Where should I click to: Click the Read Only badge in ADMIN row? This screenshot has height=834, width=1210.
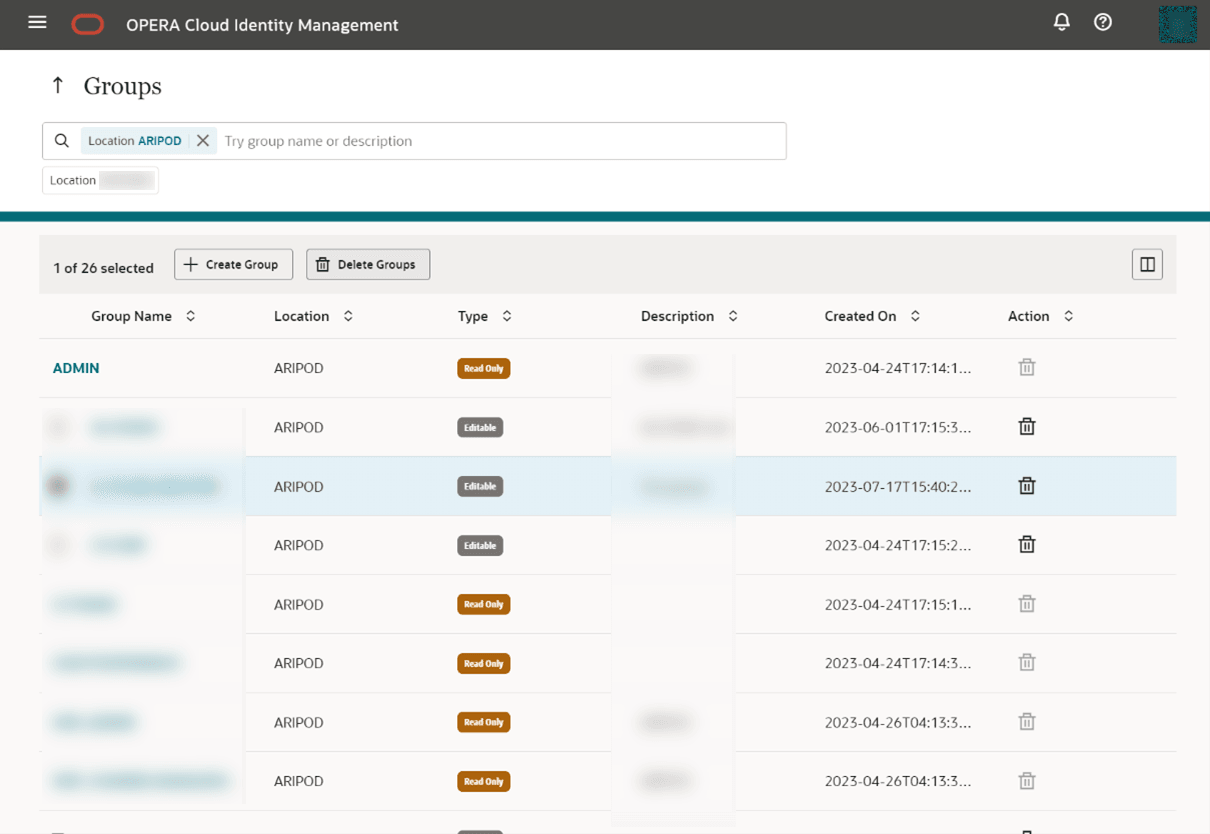coord(484,368)
